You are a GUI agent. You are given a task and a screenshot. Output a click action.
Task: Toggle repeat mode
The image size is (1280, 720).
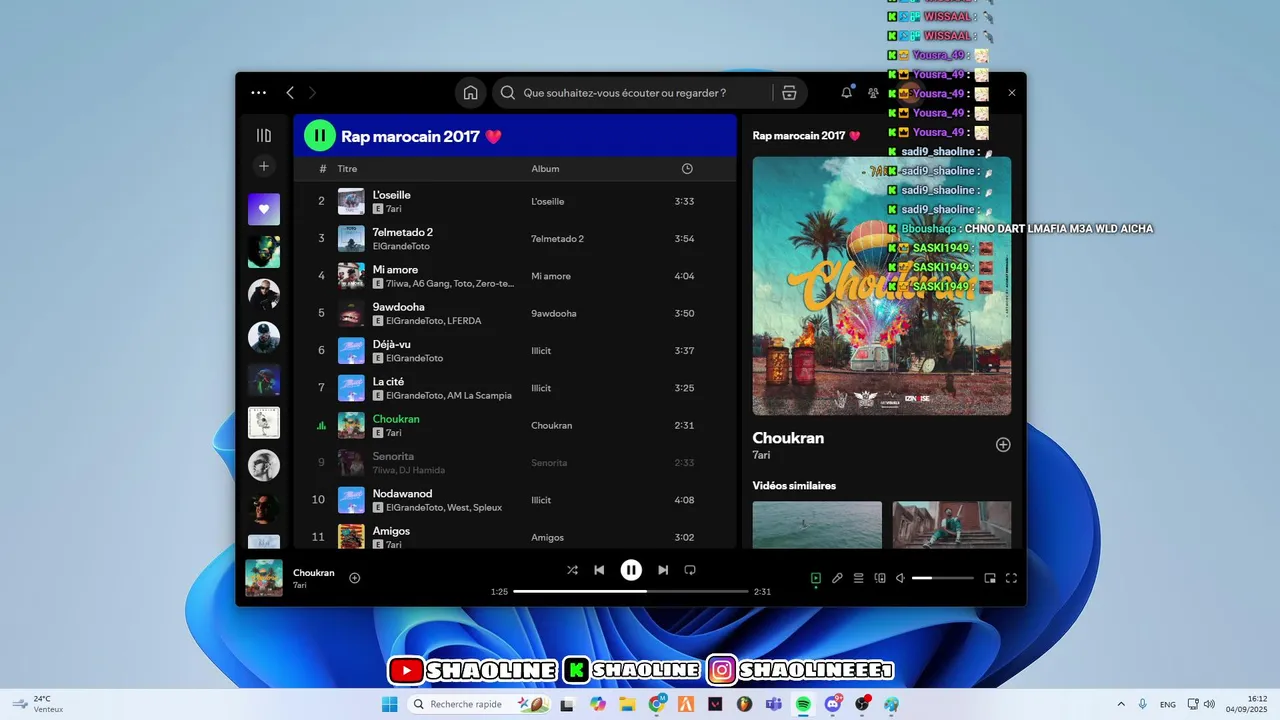click(690, 570)
